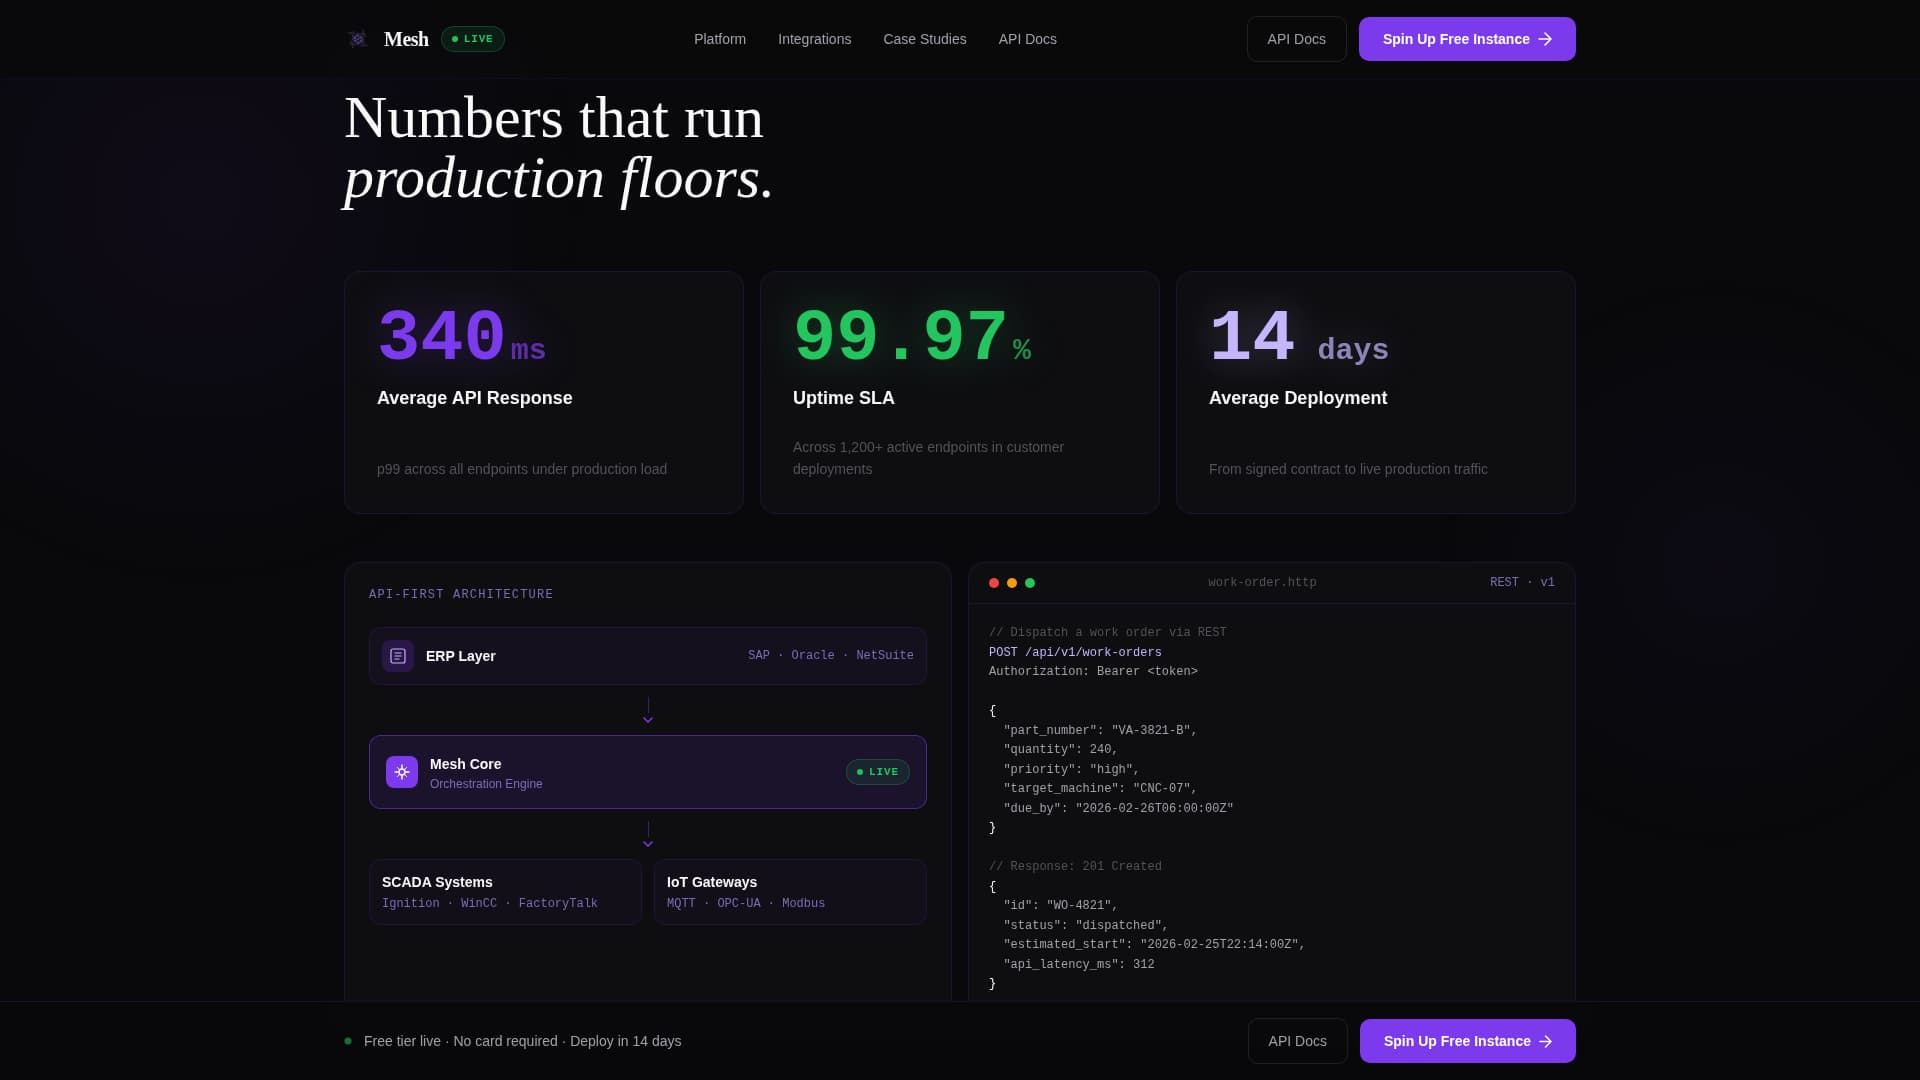This screenshot has width=1920, height=1080.
Task: Click the "Average Deployment" label
Action: (x=1298, y=398)
